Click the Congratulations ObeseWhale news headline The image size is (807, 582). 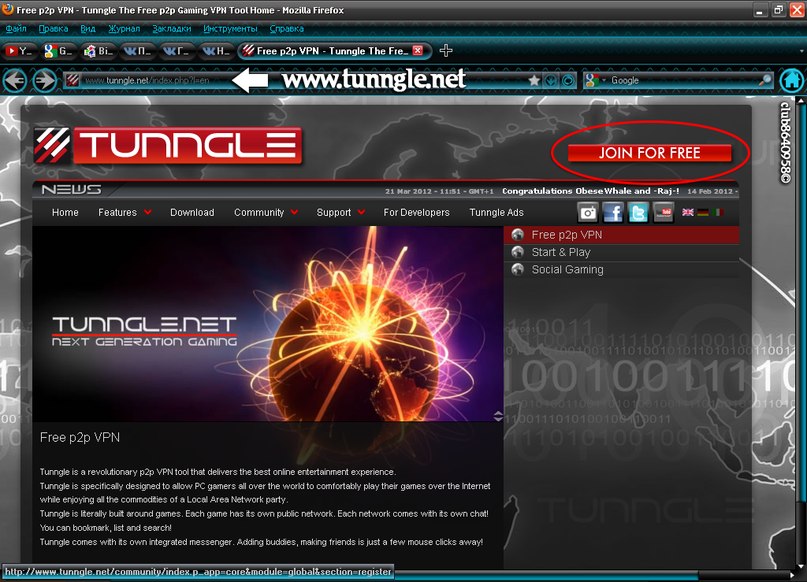coord(590,191)
